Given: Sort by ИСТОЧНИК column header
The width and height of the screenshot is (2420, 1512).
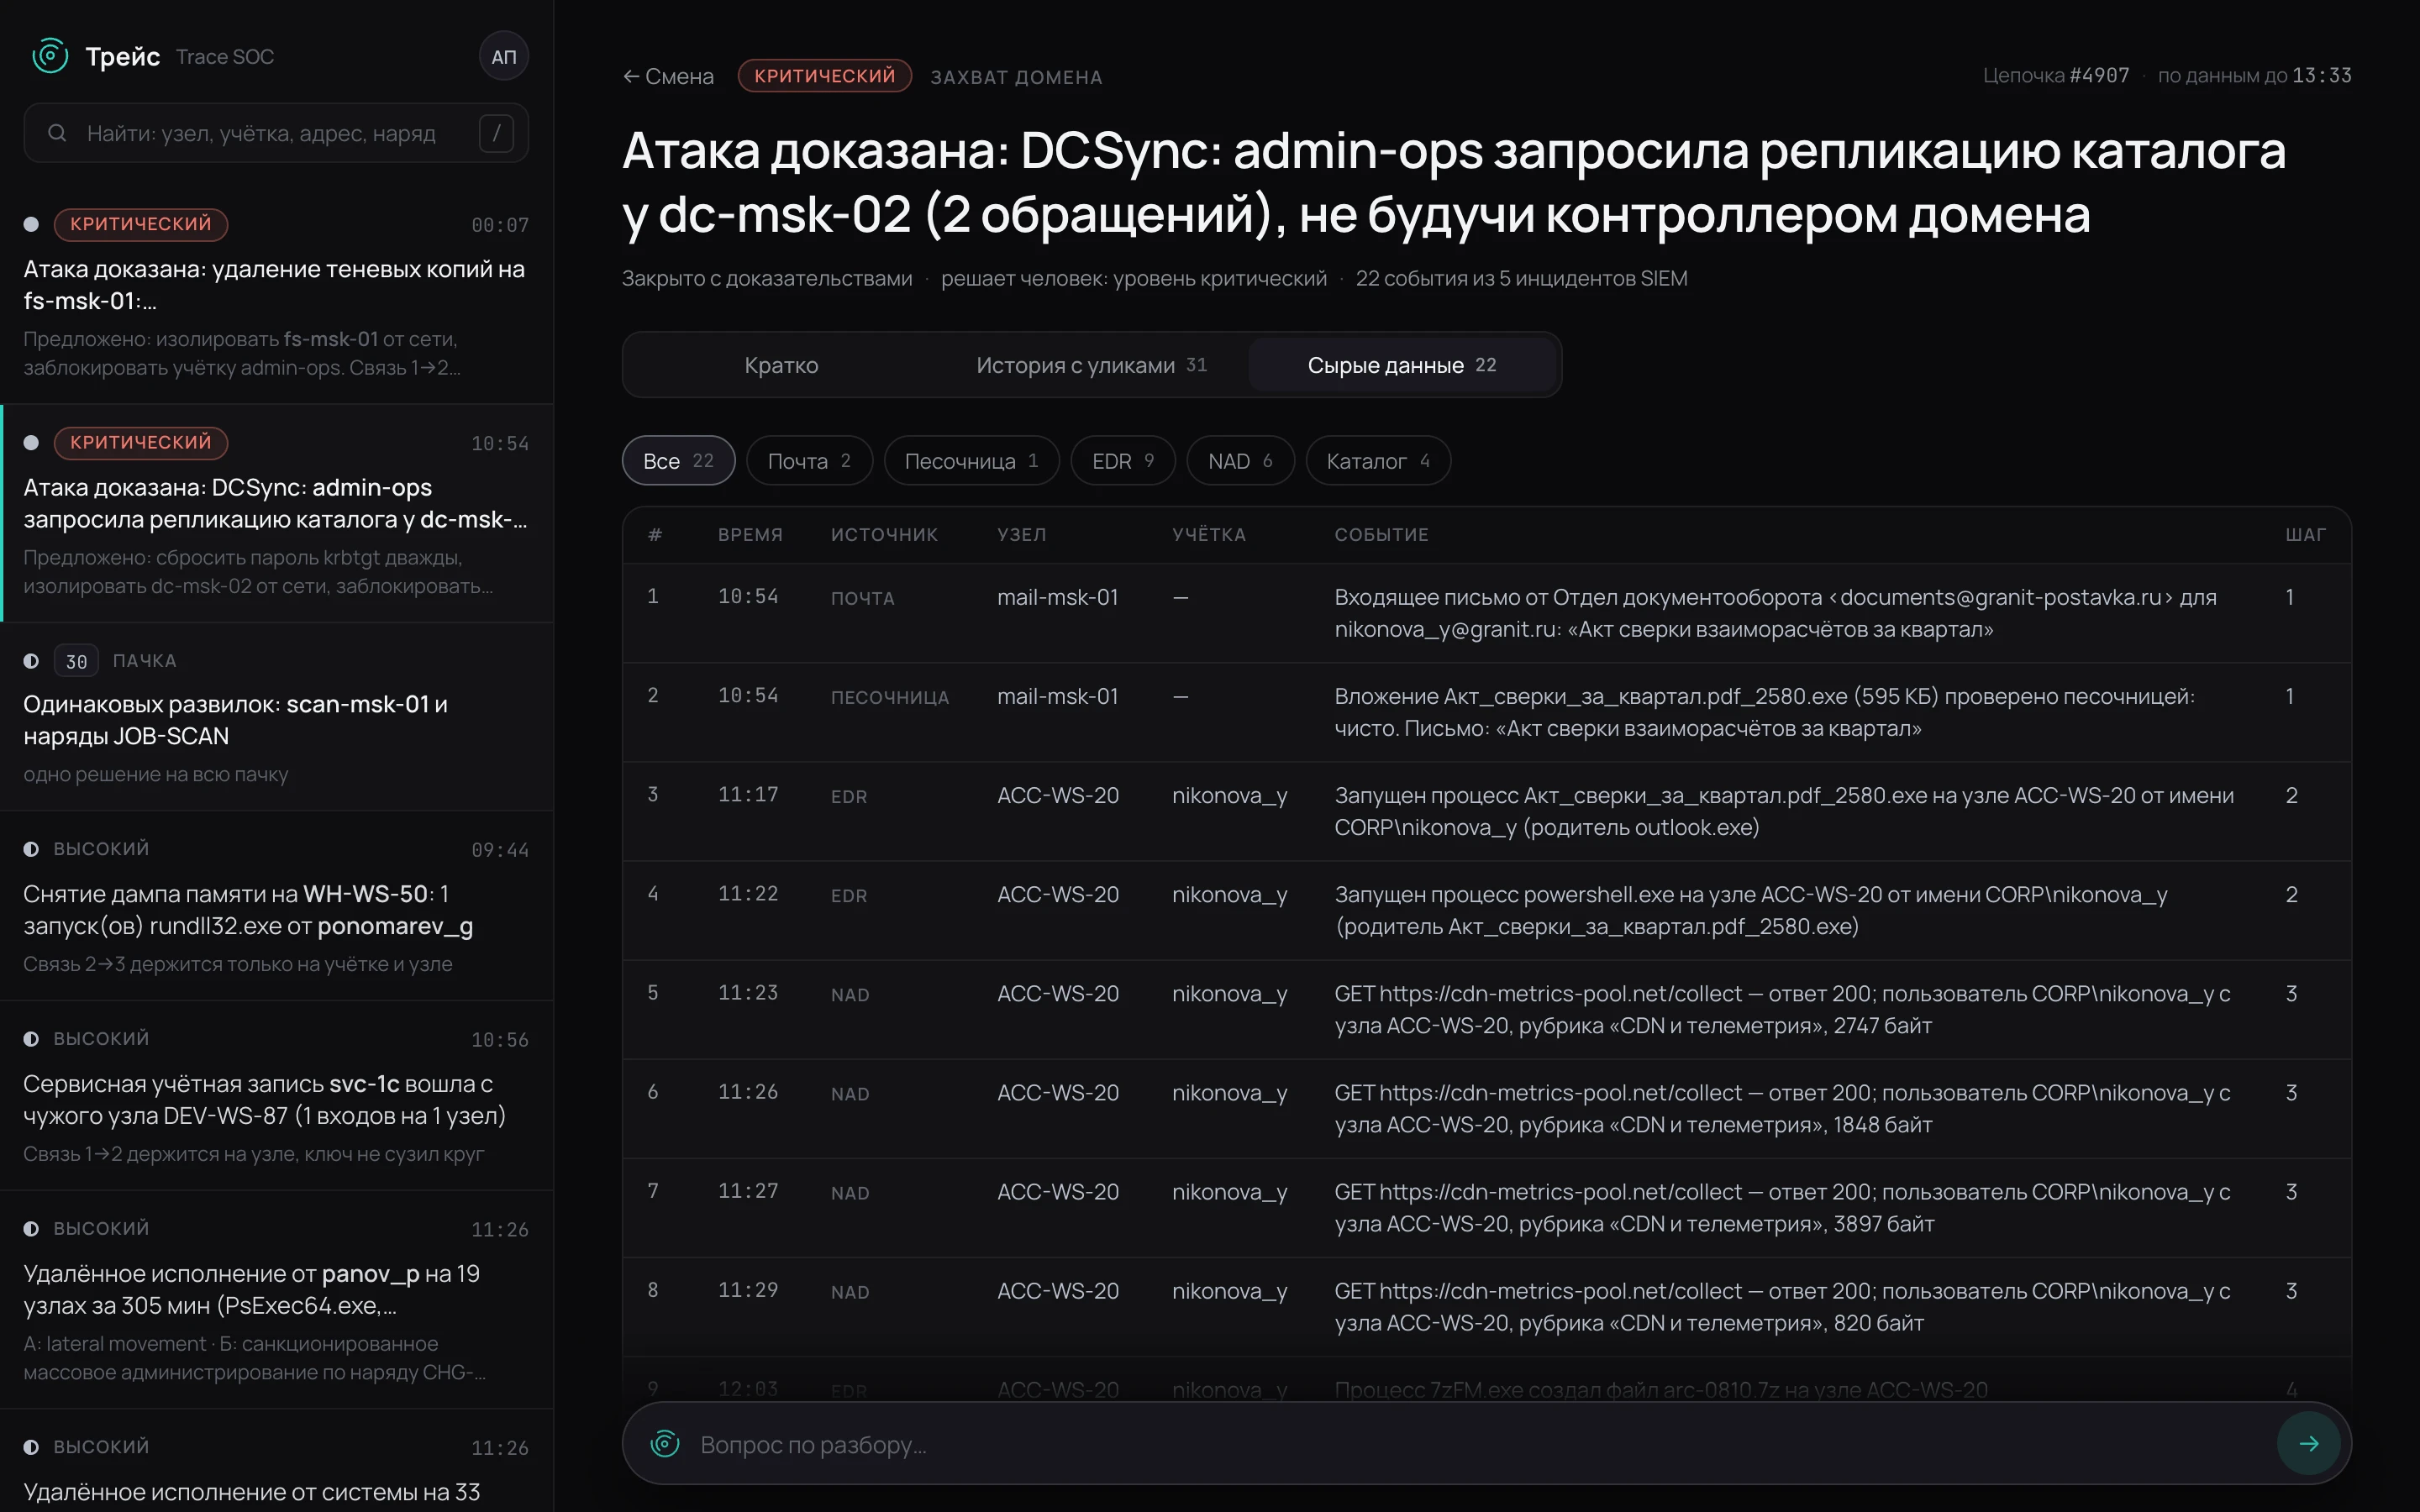Looking at the screenshot, I should click(x=884, y=535).
